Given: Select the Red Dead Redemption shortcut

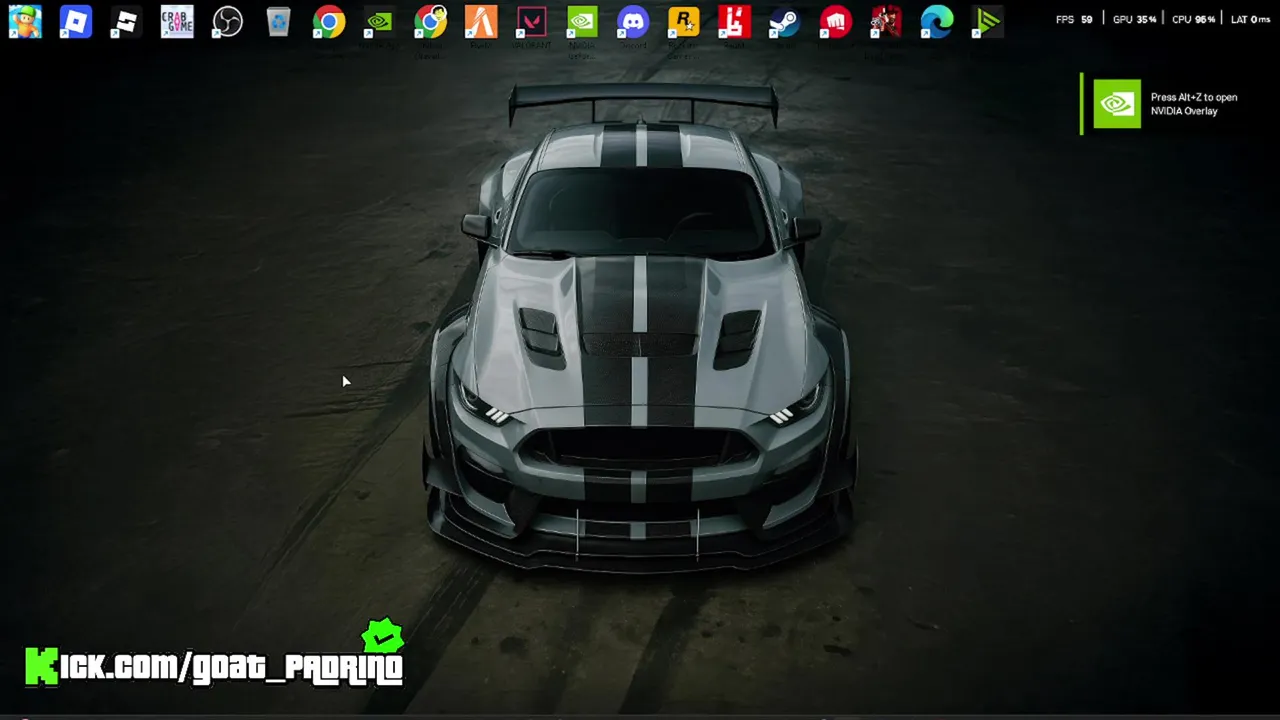Looking at the screenshot, I should pos(886,21).
